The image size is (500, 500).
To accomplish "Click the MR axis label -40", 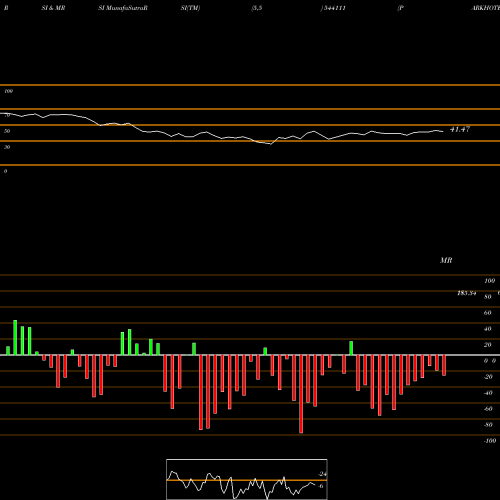I will [x=488, y=393].
